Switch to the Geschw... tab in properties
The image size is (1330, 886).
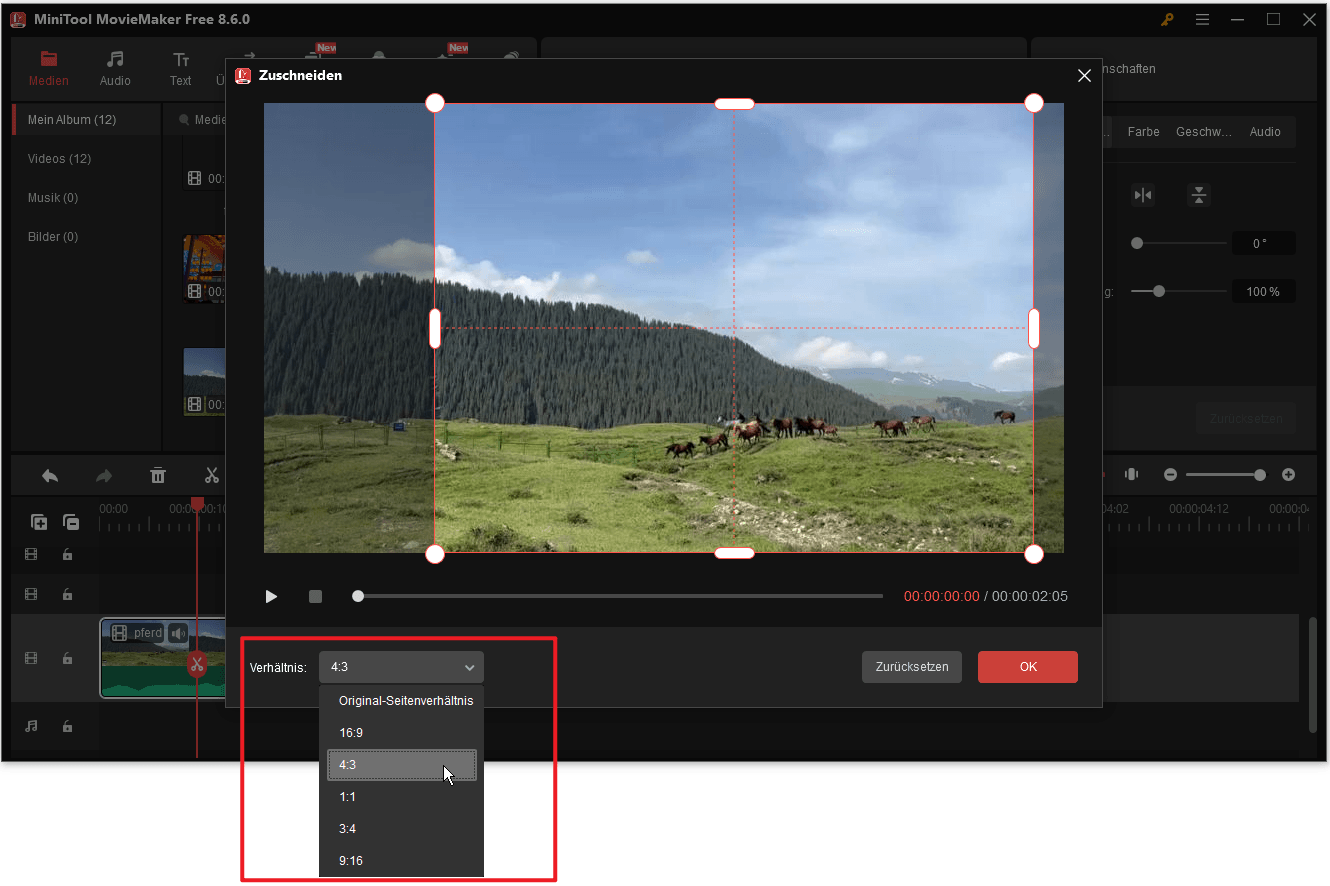[1203, 132]
